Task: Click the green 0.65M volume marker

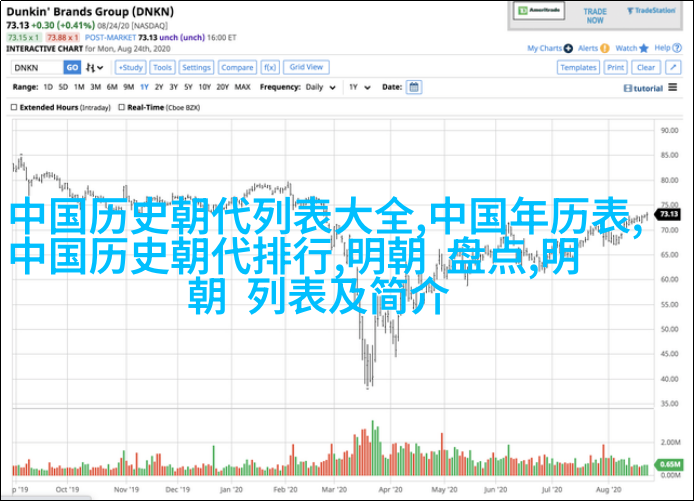Action: (x=668, y=464)
